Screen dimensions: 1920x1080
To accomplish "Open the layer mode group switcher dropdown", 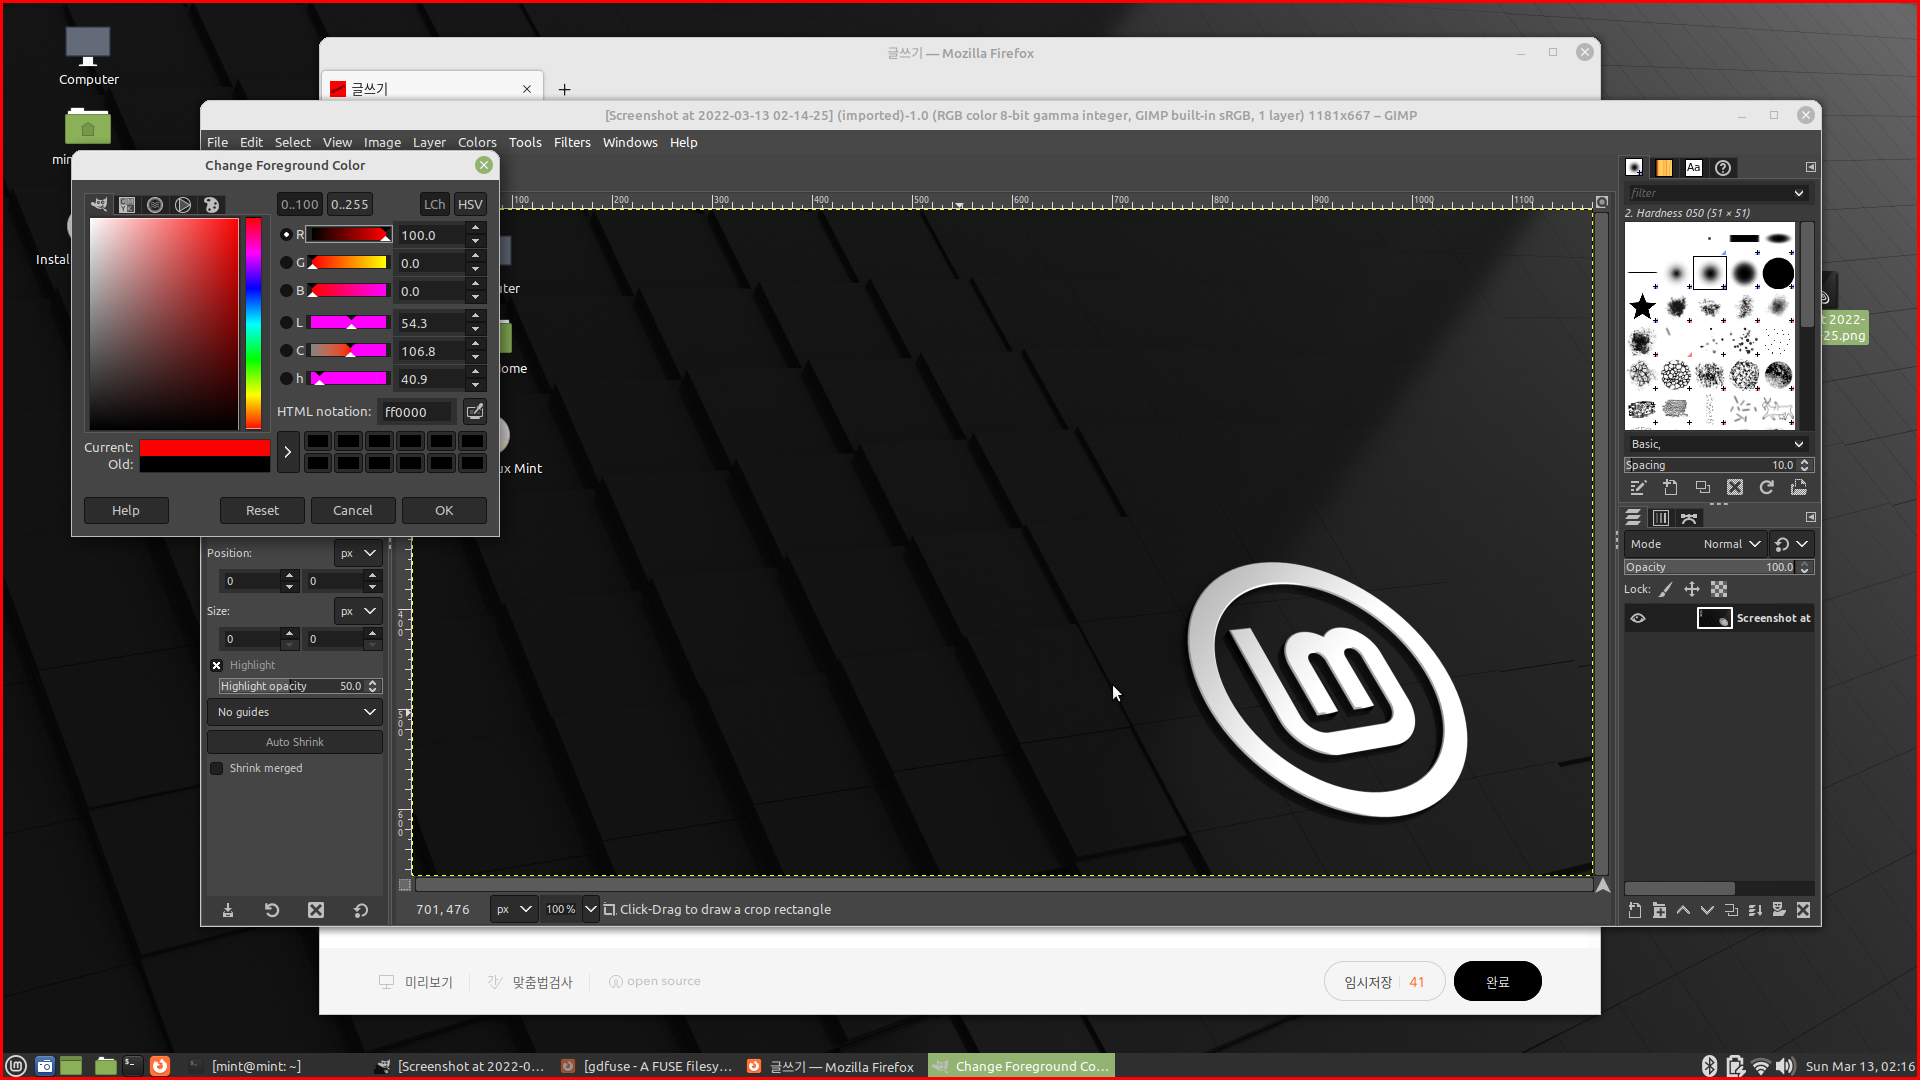I will (1791, 544).
